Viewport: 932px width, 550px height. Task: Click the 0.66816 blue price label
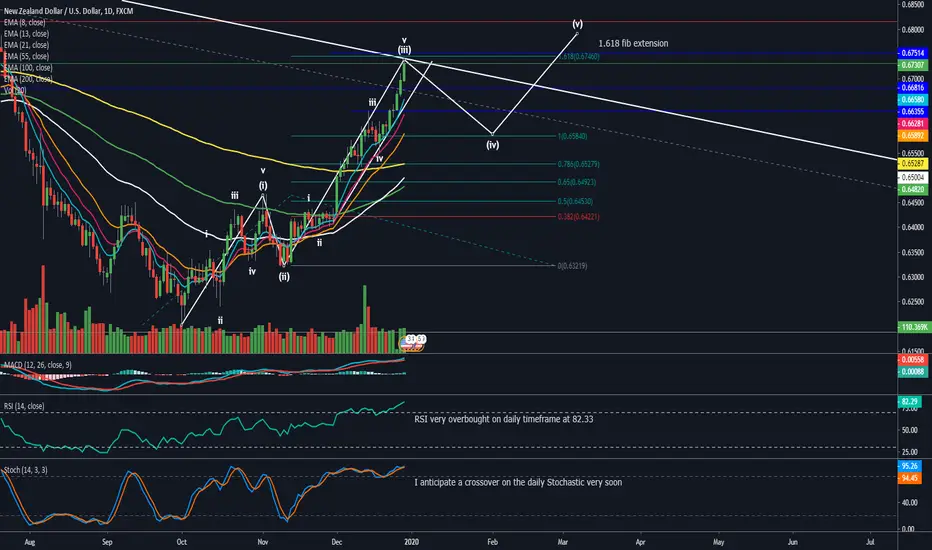pos(912,88)
